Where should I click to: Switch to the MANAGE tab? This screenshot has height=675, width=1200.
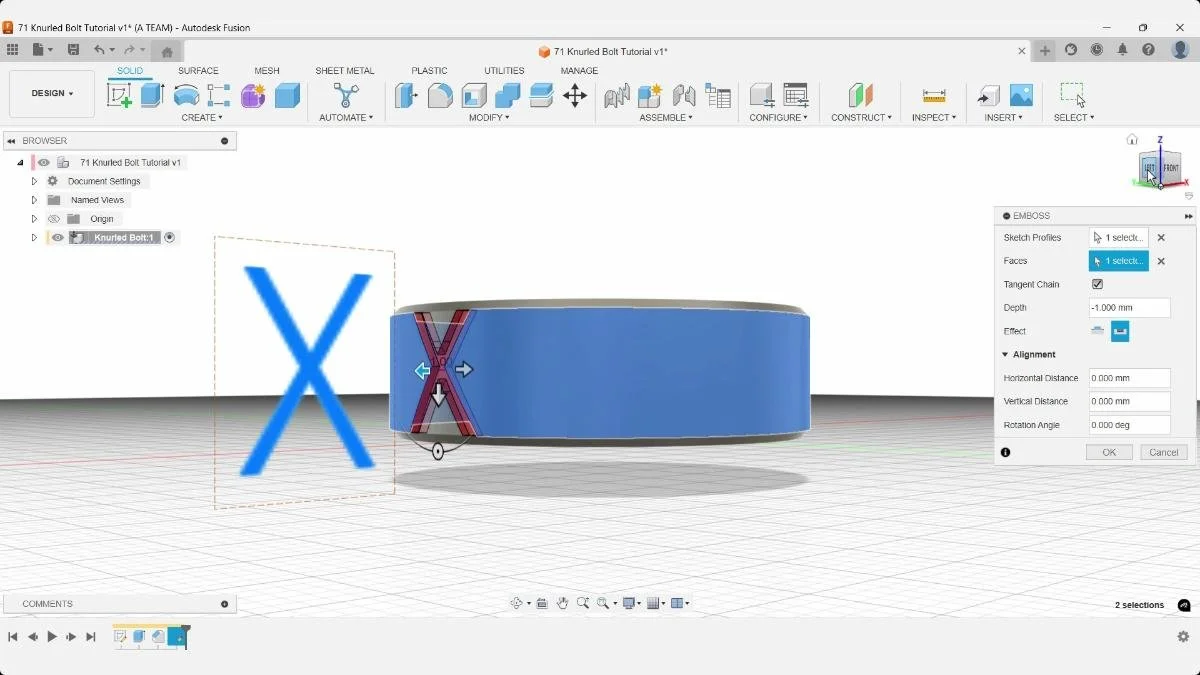pyautogui.click(x=579, y=71)
